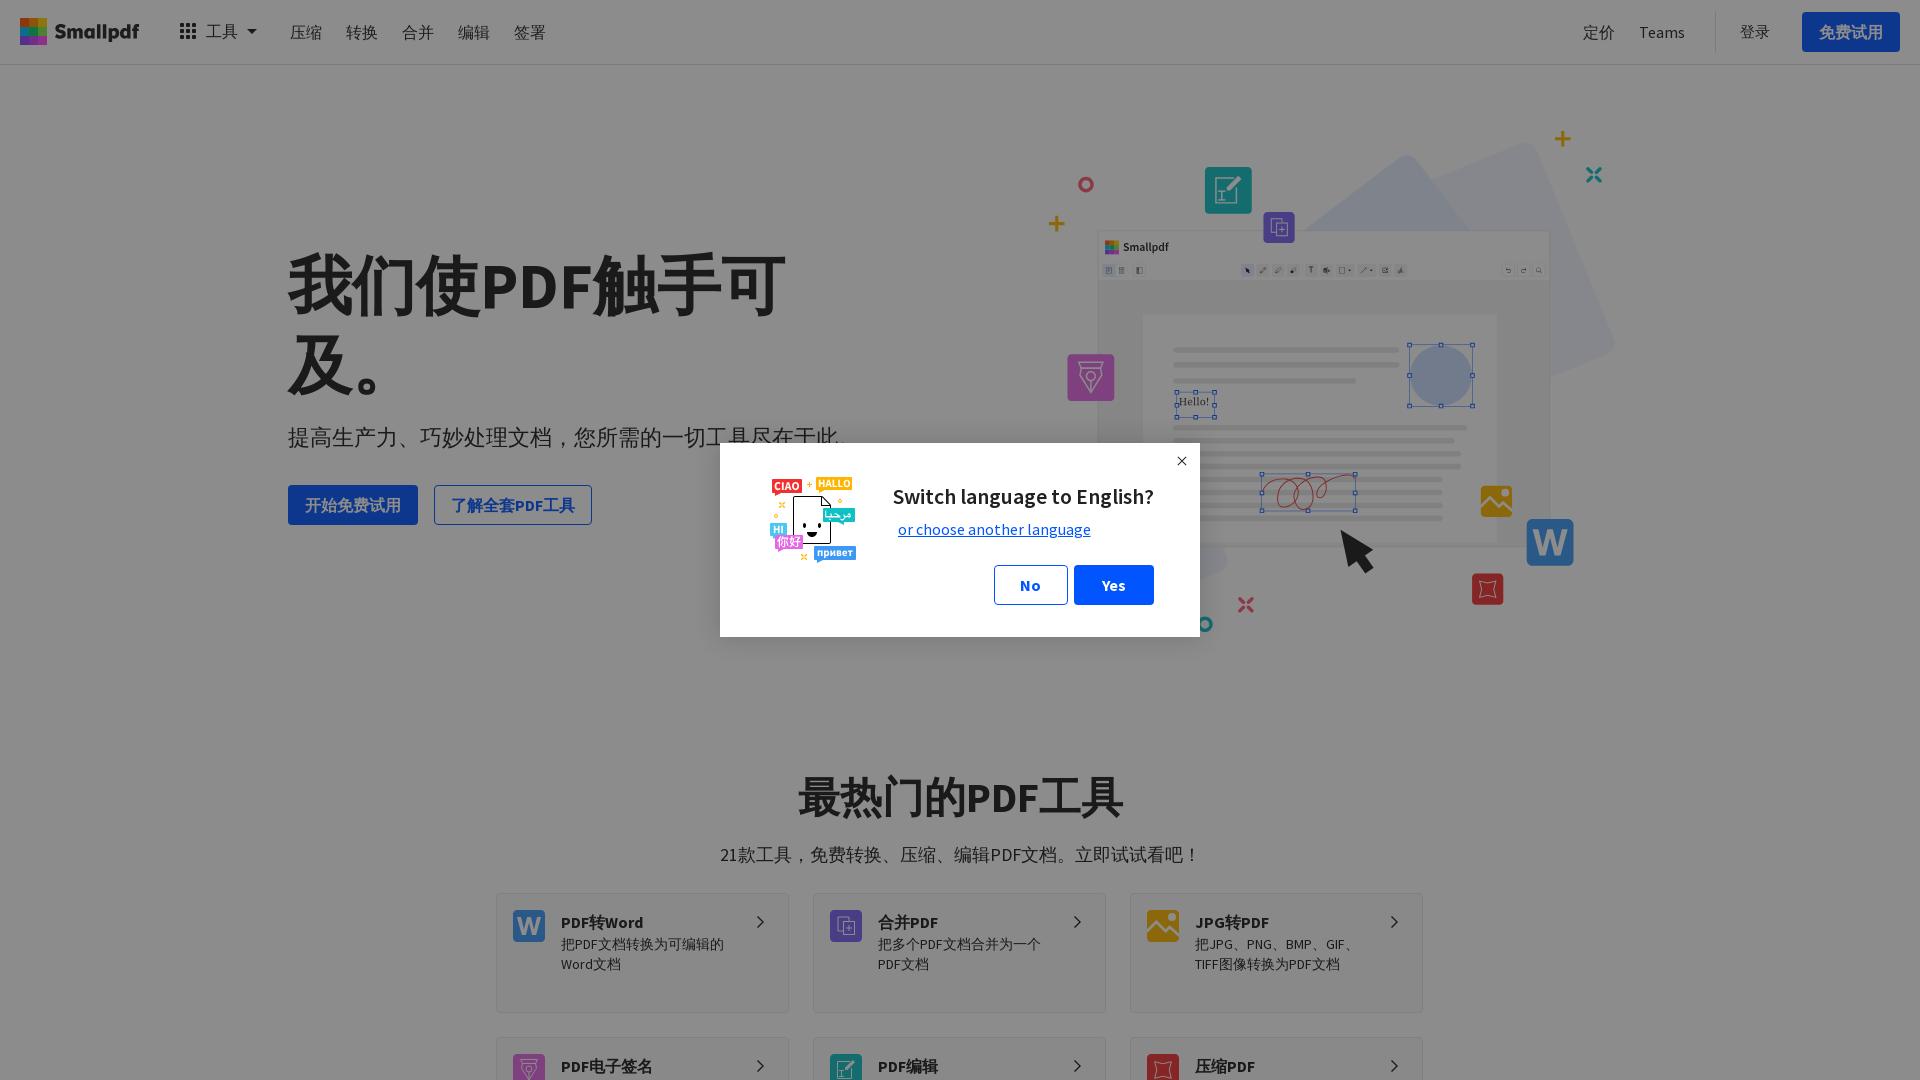Click the 免费试用 button in header

point(1851,32)
